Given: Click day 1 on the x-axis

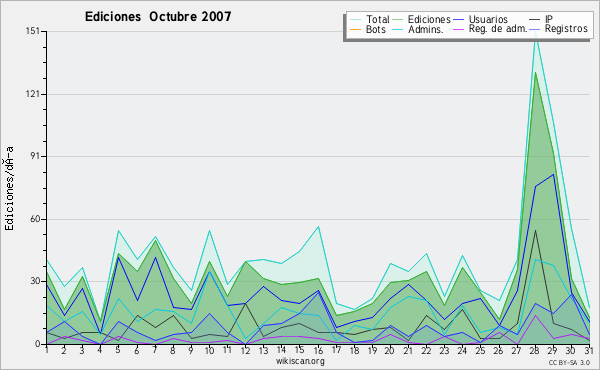Looking at the screenshot, I should (x=47, y=350).
